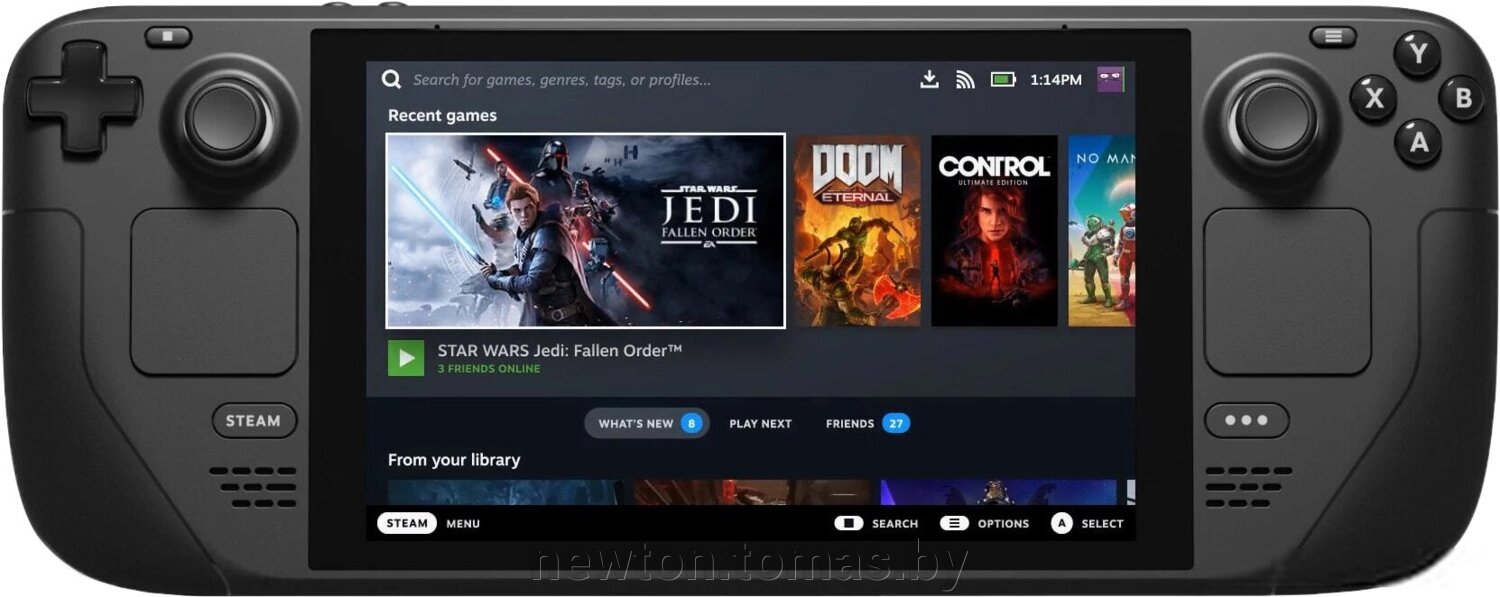The width and height of the screenshot is (1500, 597).
Task: Check the battery status icon
Action: coord(1003,80)
